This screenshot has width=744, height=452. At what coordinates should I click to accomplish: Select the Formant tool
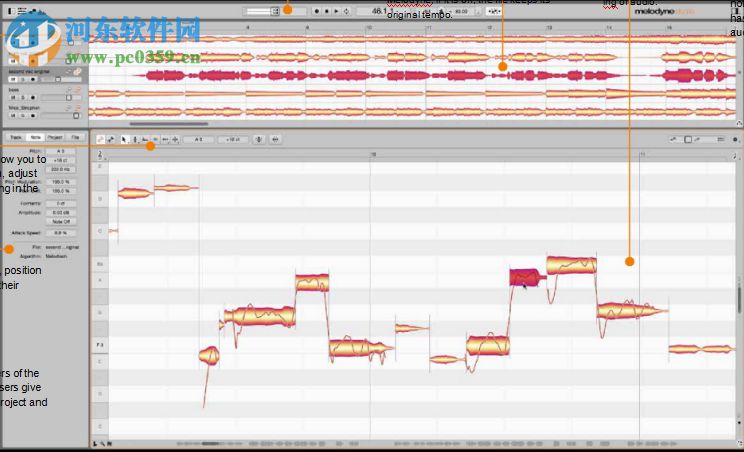point(145,139)
